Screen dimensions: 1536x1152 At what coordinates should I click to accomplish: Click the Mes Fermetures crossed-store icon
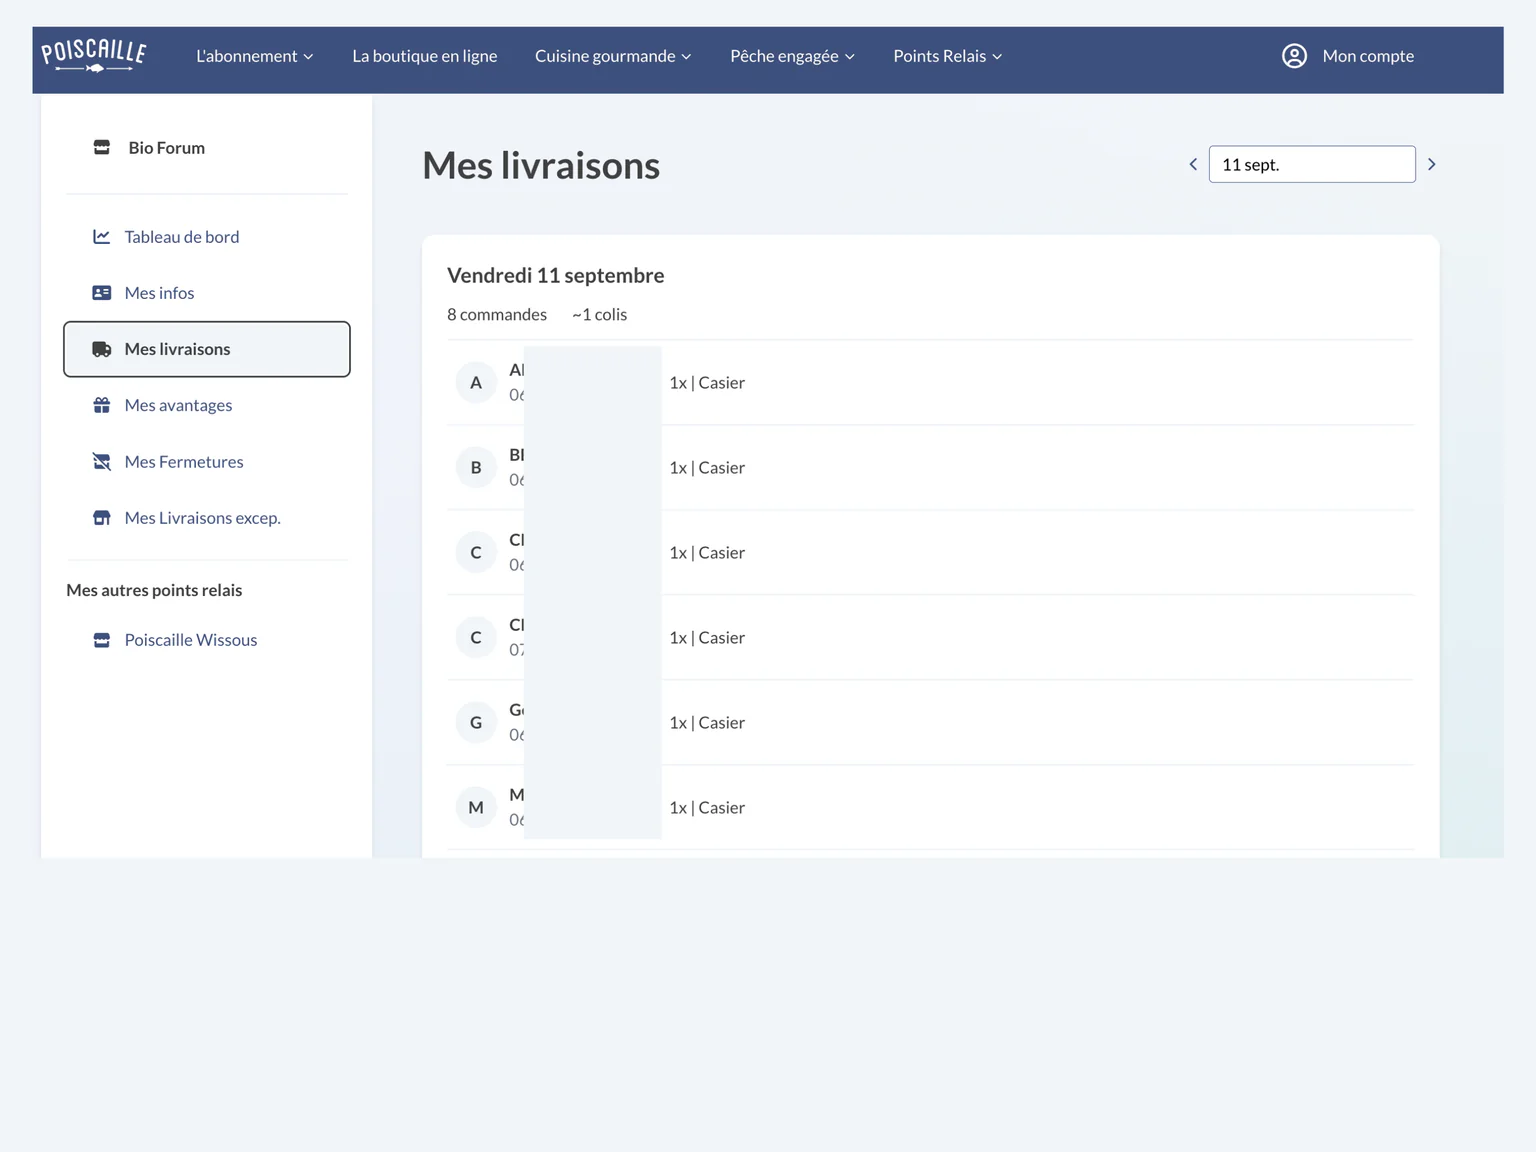coord(102,462)
